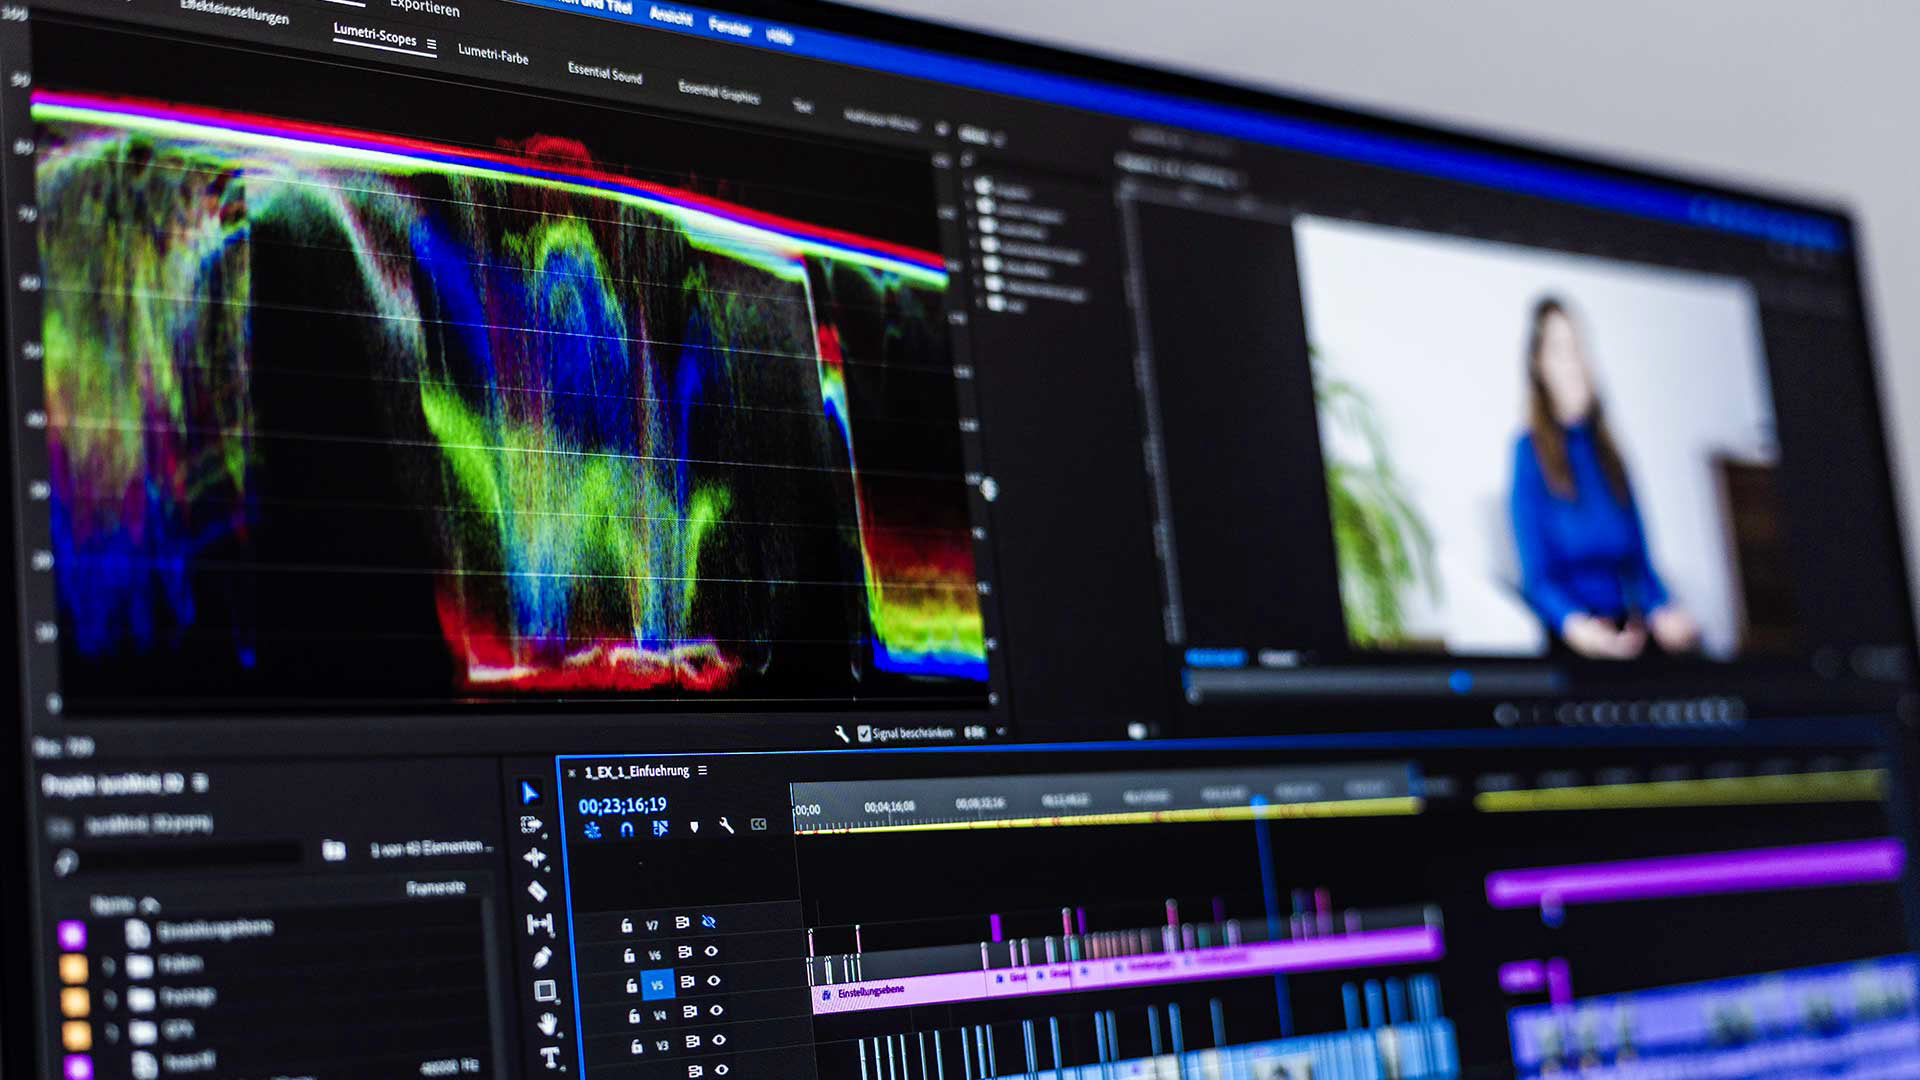Show hidden track V7 output
The height and width of the screenshot is (1080, 1920).
709,921
